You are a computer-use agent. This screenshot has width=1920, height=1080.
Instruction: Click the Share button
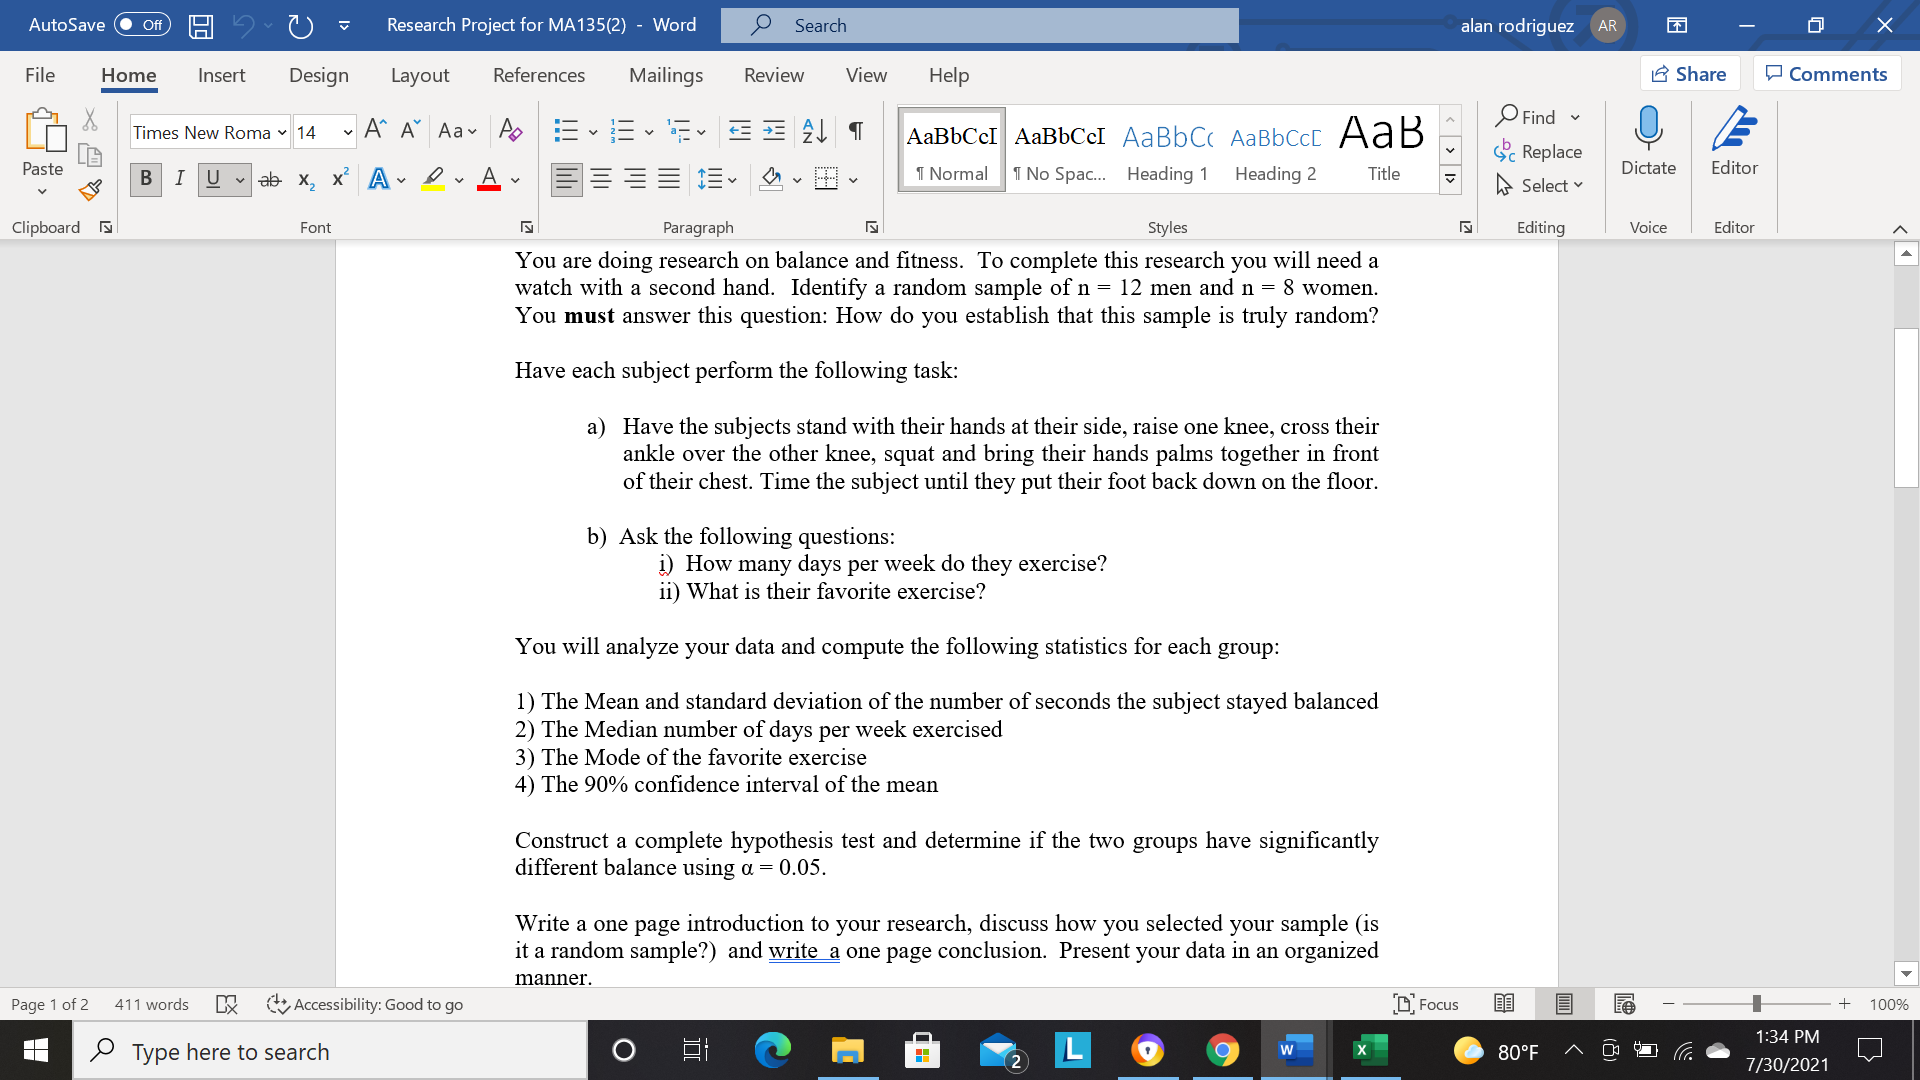click(x=1689, y=73)
